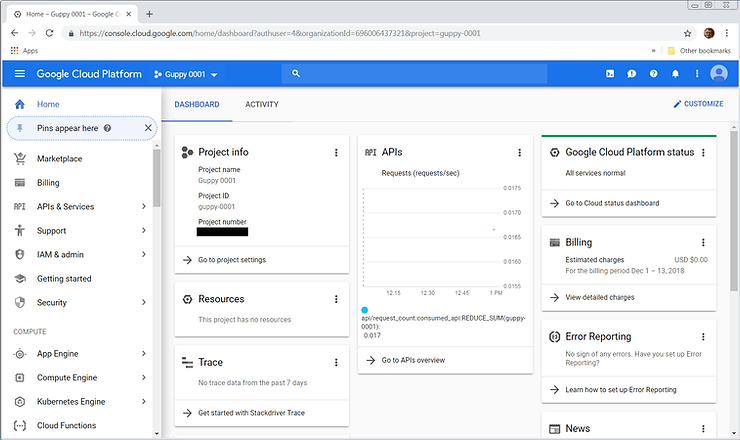Open Project info card options menu
This screenshot has height=440, width=740.
click(x=336, y=152)
